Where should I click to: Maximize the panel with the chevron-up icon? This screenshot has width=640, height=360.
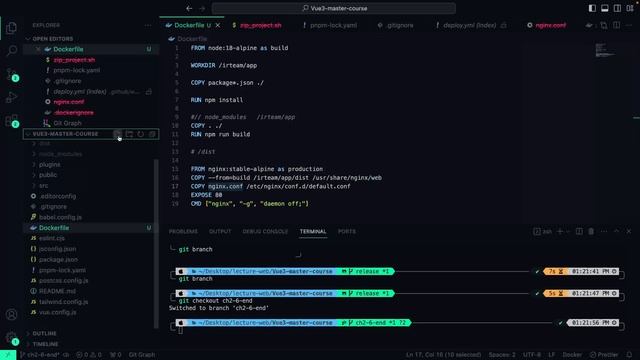tap(616, 231)
